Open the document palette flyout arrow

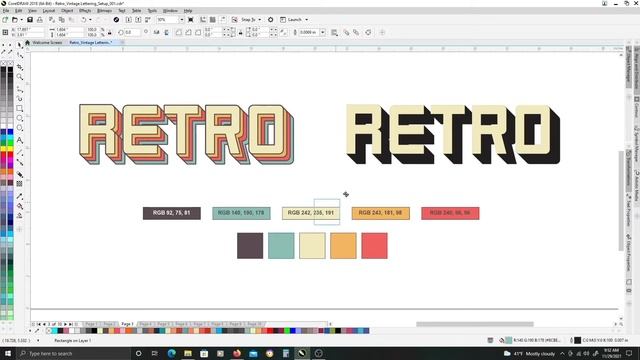pyautogui.click(x=30, y=331)
